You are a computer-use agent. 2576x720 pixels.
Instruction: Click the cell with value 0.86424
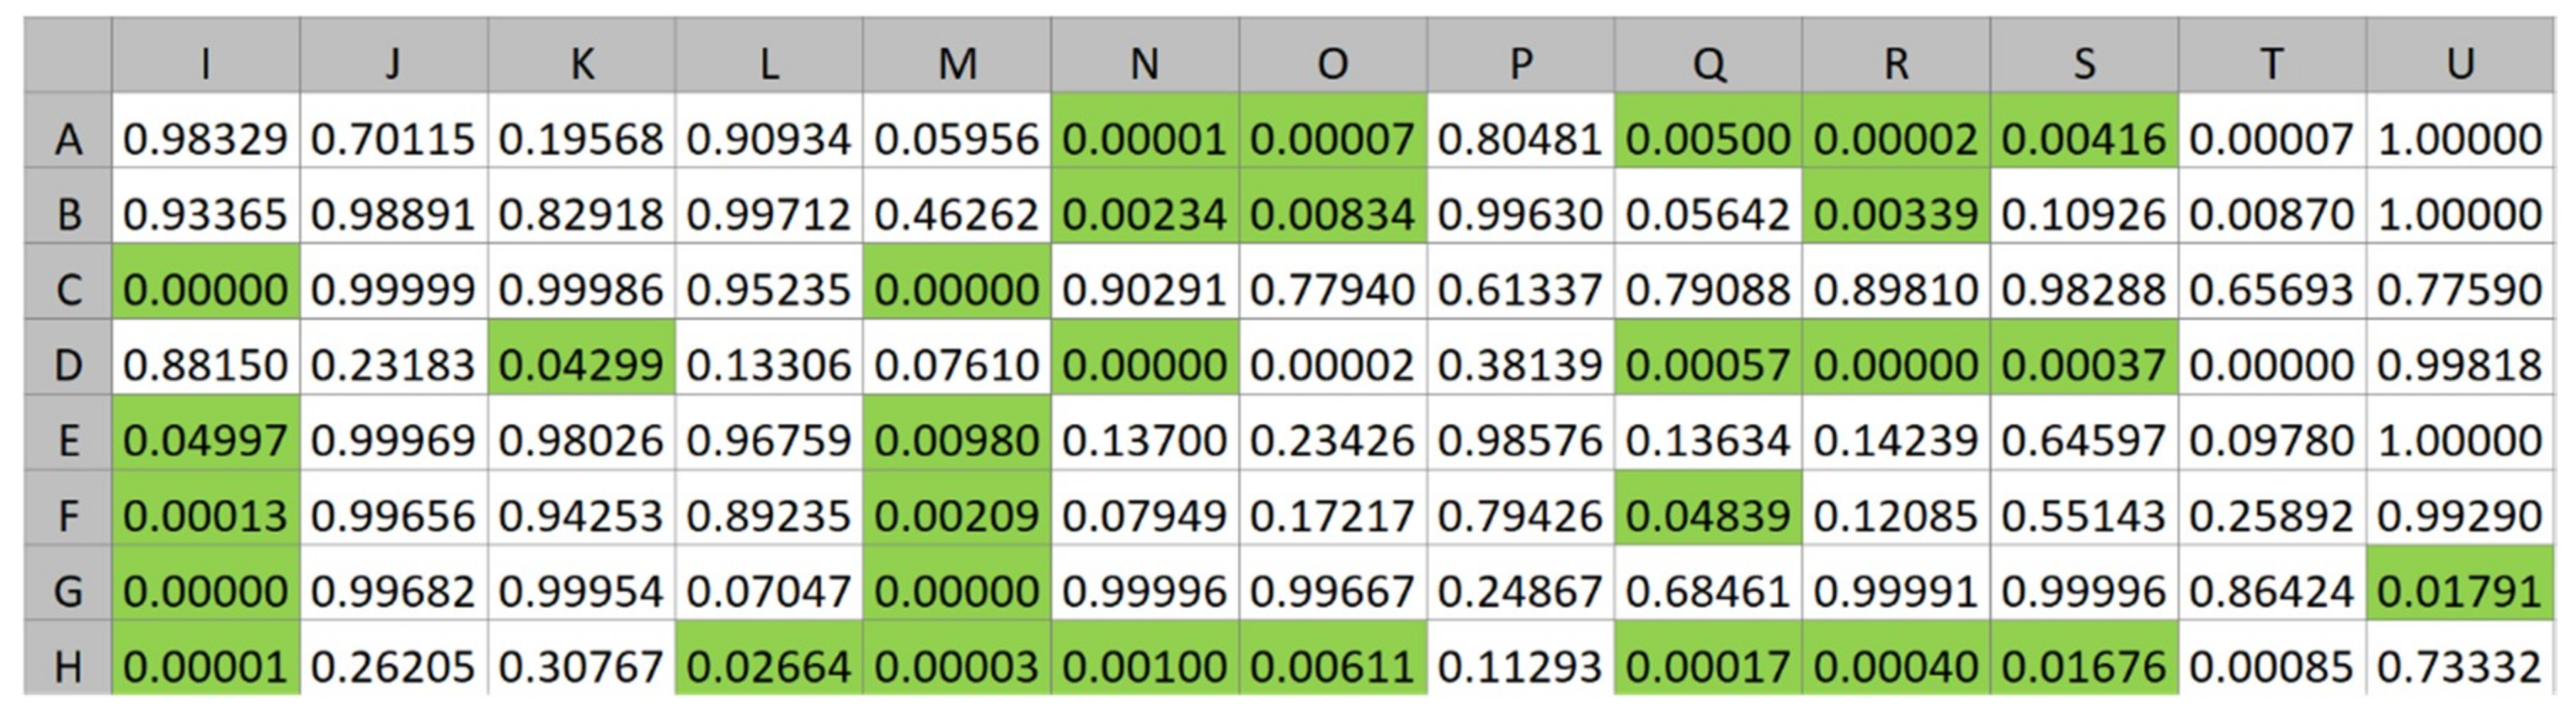(2272, 591)
